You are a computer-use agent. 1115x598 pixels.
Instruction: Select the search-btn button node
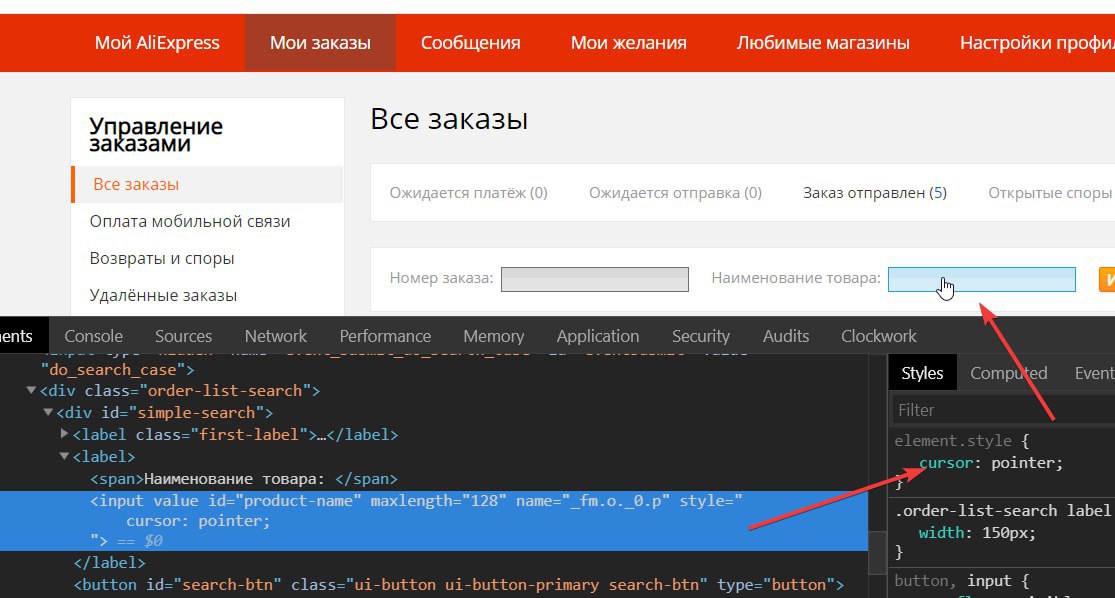[459, 584]
